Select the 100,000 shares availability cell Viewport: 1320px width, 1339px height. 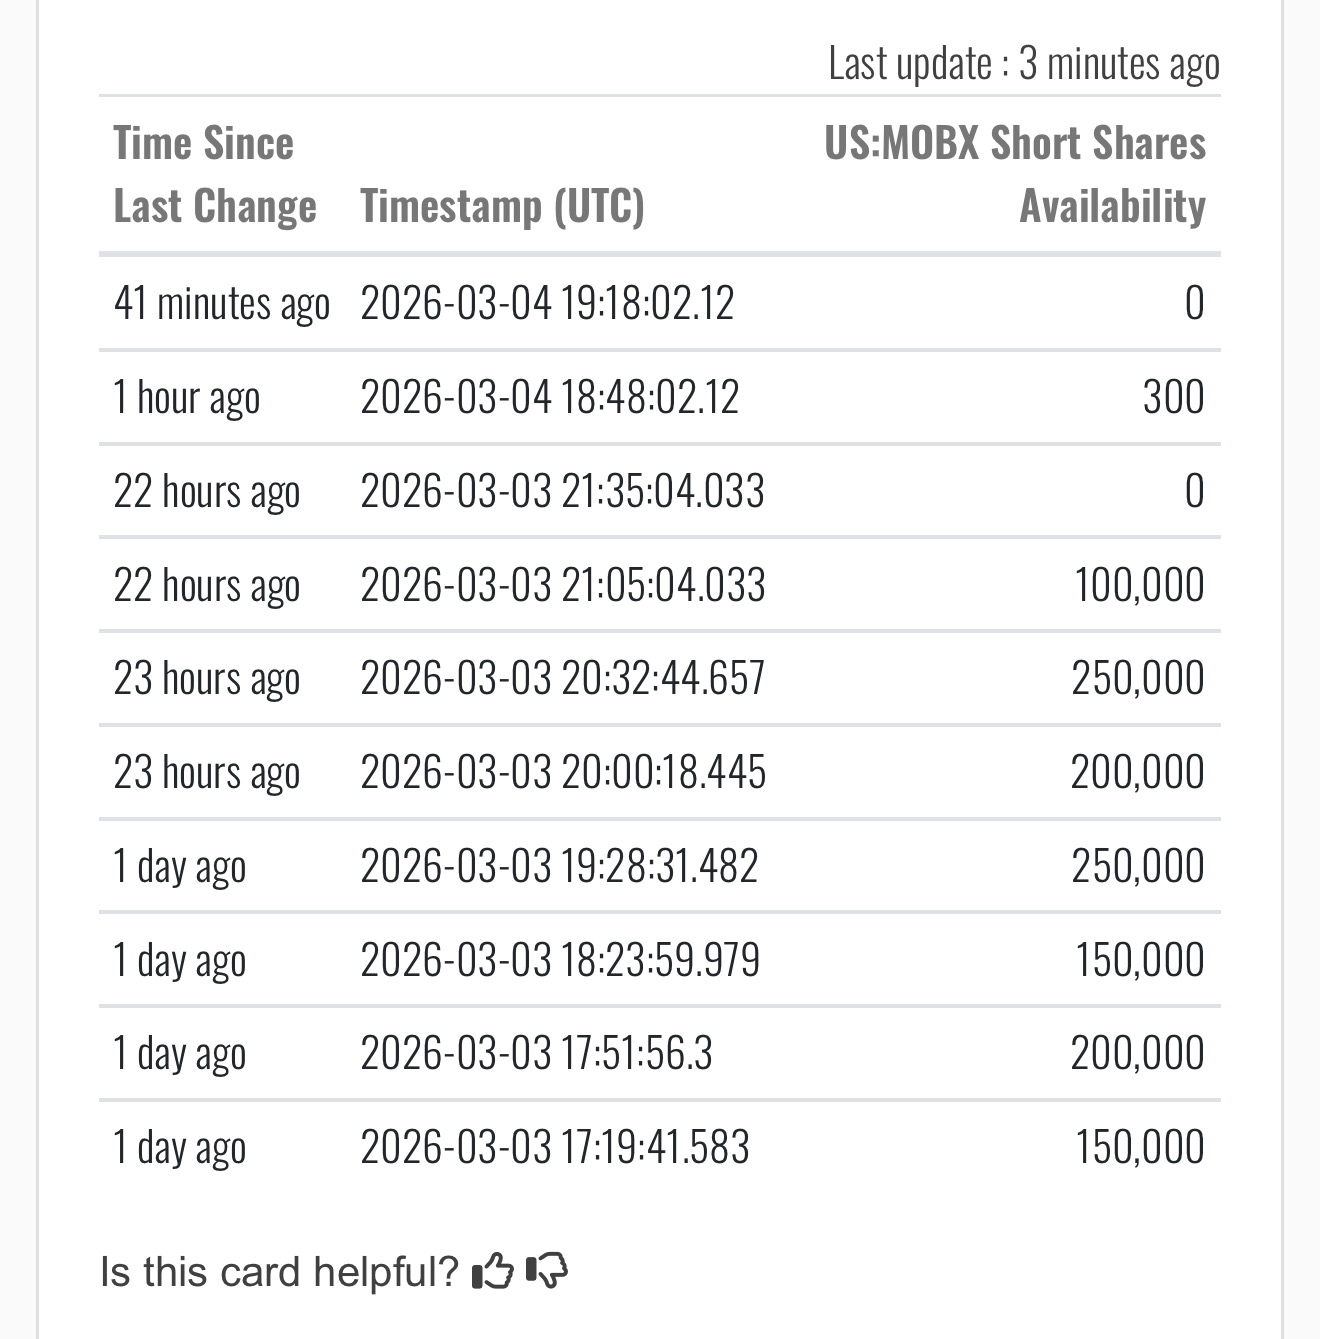coord(1140,585)
